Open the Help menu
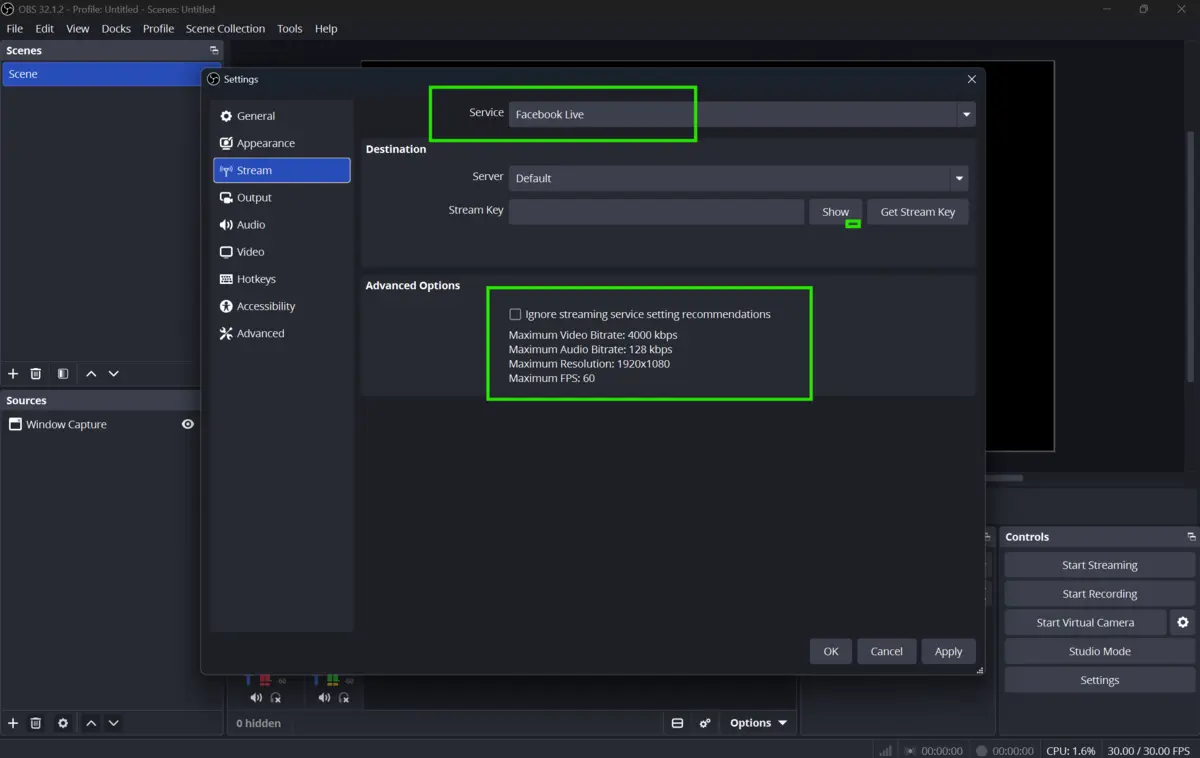This screenshot has width=1200, height=758. click(326, 28)
